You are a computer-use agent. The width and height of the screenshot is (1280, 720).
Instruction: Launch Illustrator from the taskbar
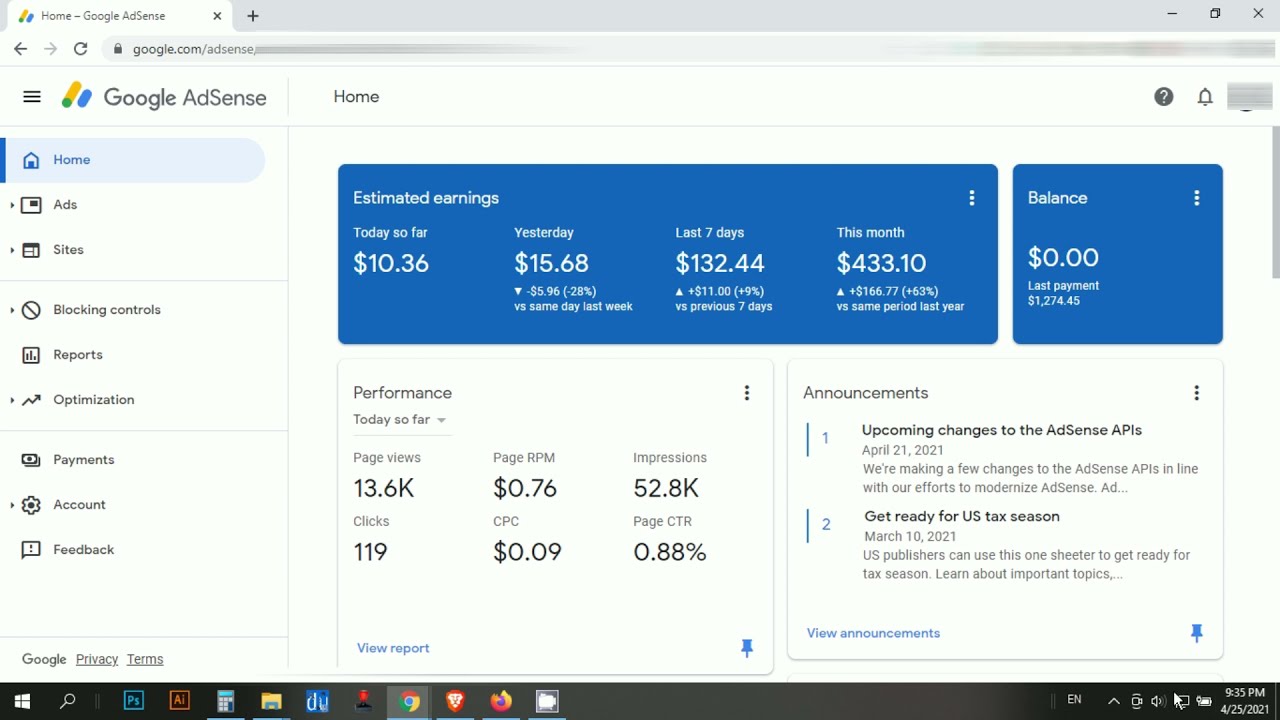(x=179, y=701)
